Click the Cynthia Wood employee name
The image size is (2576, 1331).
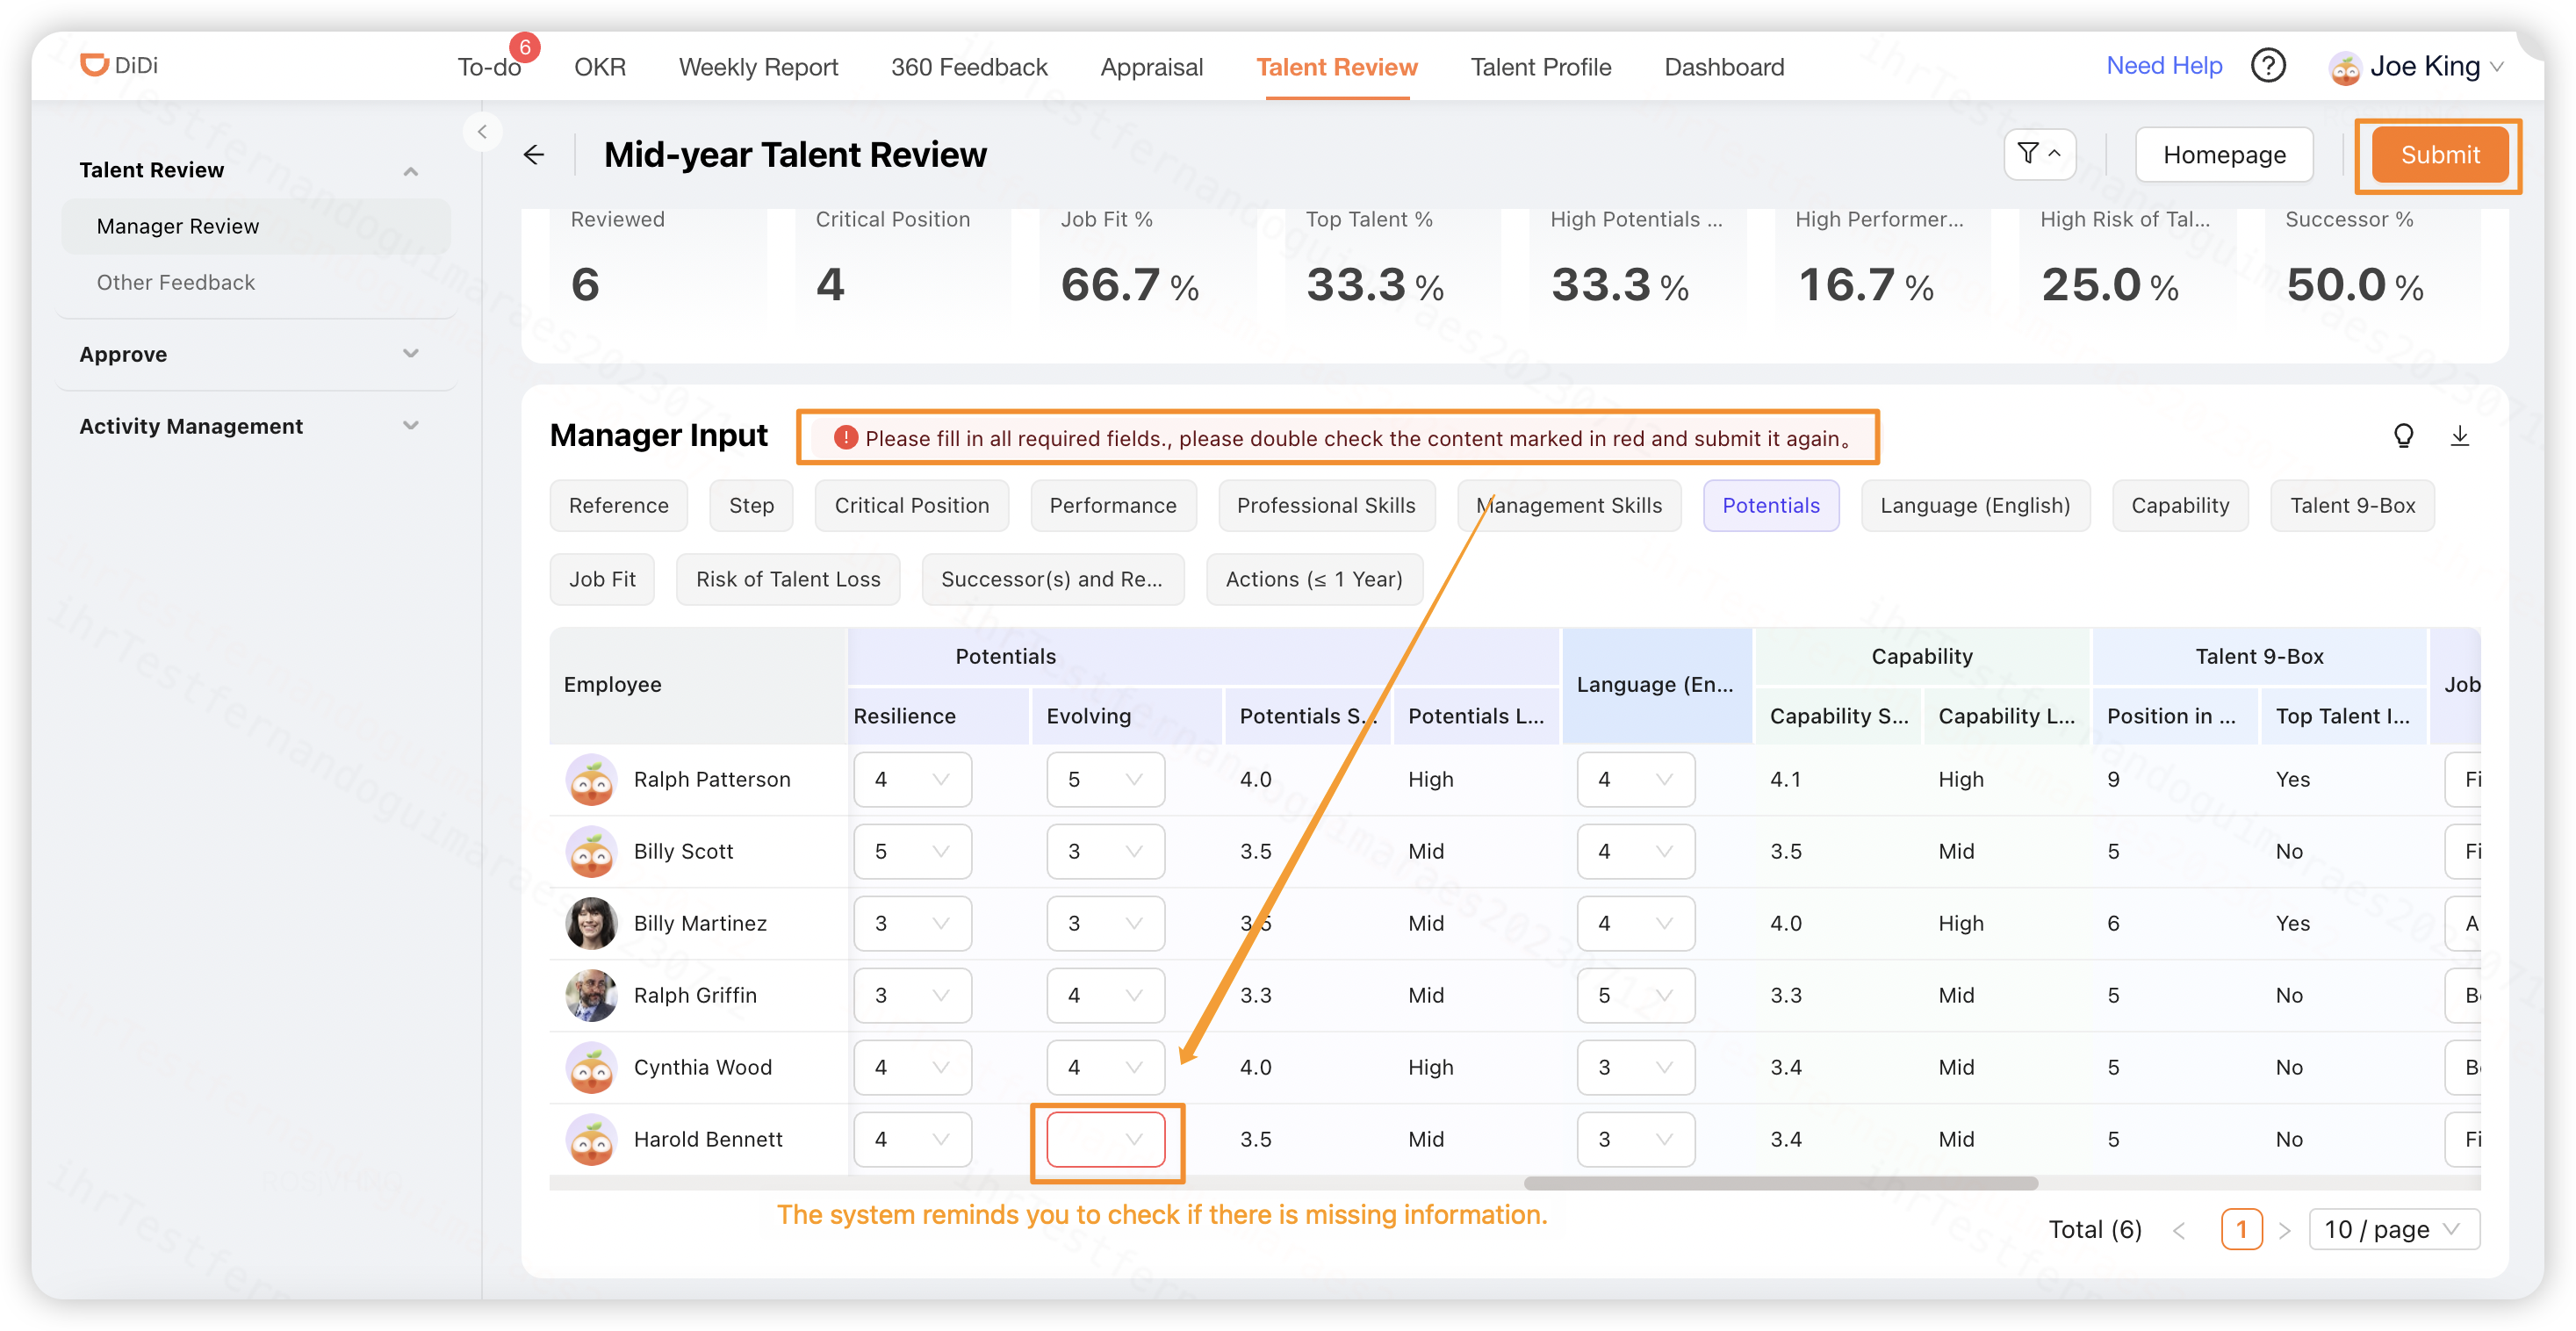coord(702,1067)
